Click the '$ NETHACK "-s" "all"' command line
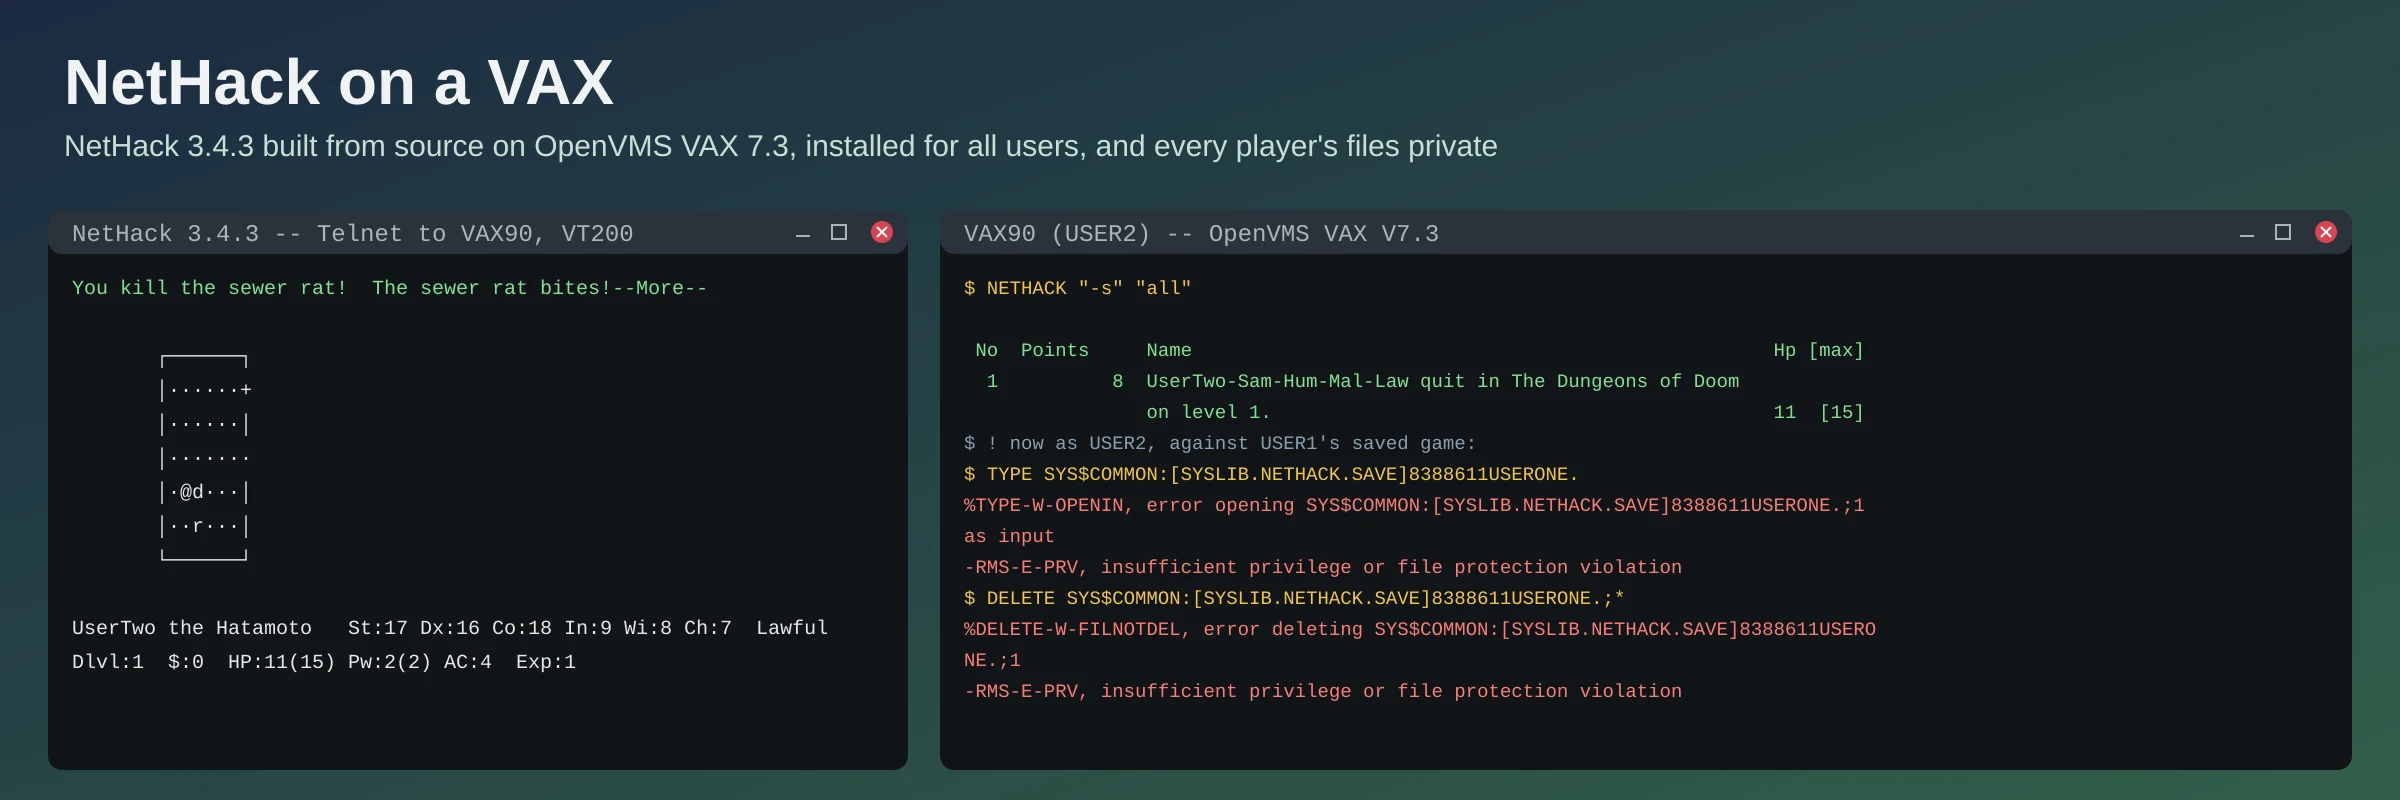The height and width of the screenshot is (800, 2400). (x=1078, y=288)
